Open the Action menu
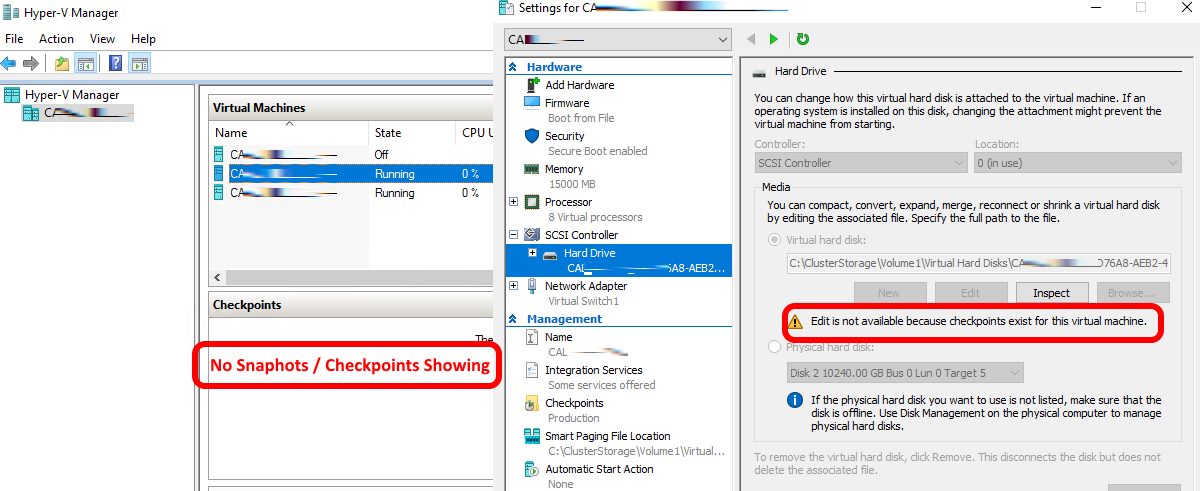 (x=56, y=39)
